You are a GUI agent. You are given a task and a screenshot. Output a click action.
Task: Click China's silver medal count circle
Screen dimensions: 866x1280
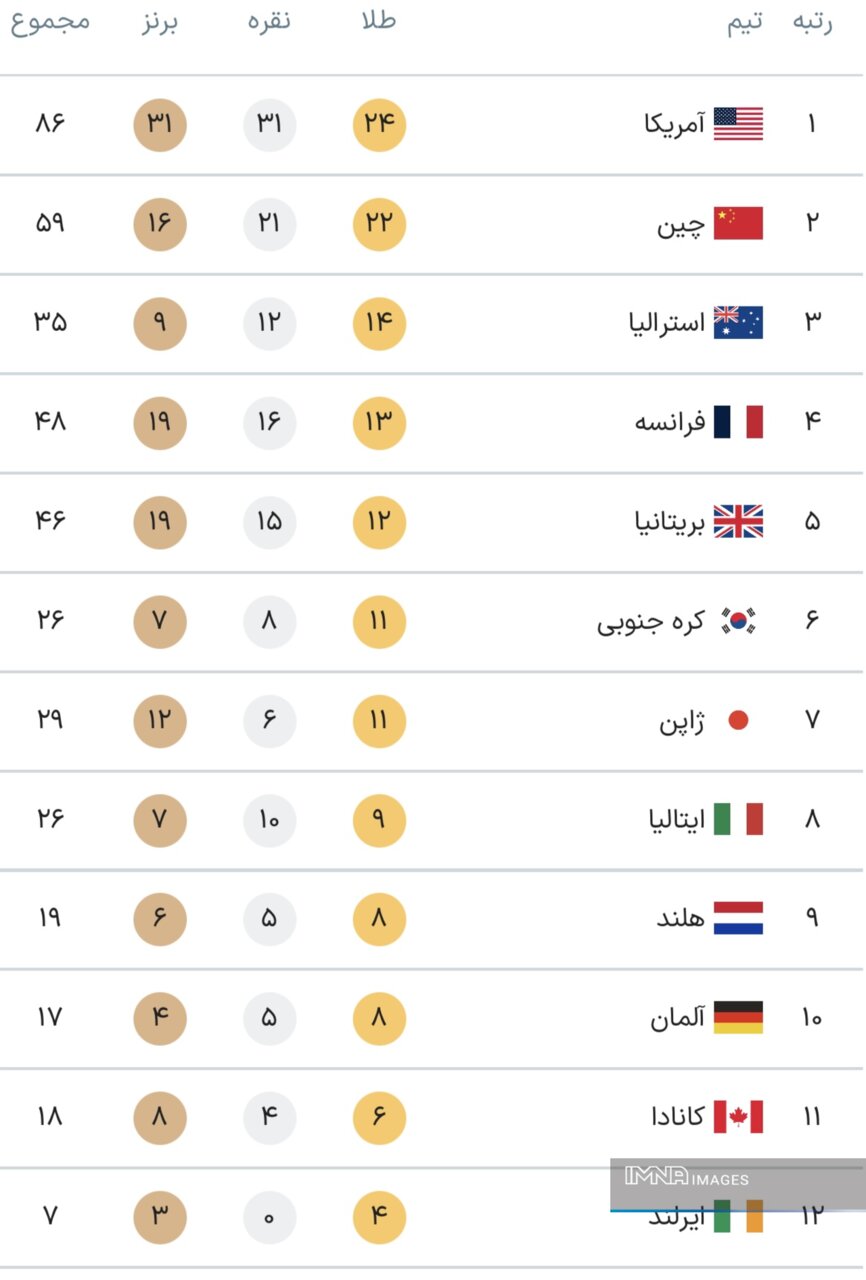(x=269, y=224)
